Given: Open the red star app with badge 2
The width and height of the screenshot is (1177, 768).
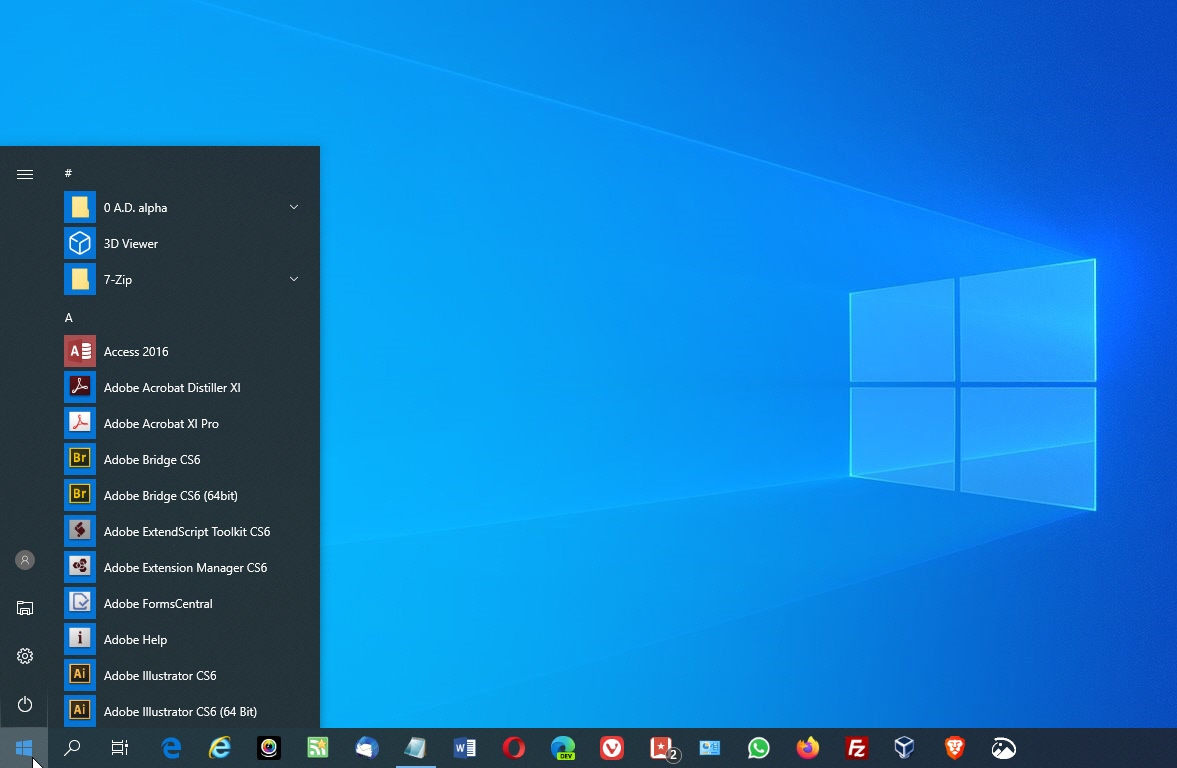Looking at the screenshot, I should [662, 748].
